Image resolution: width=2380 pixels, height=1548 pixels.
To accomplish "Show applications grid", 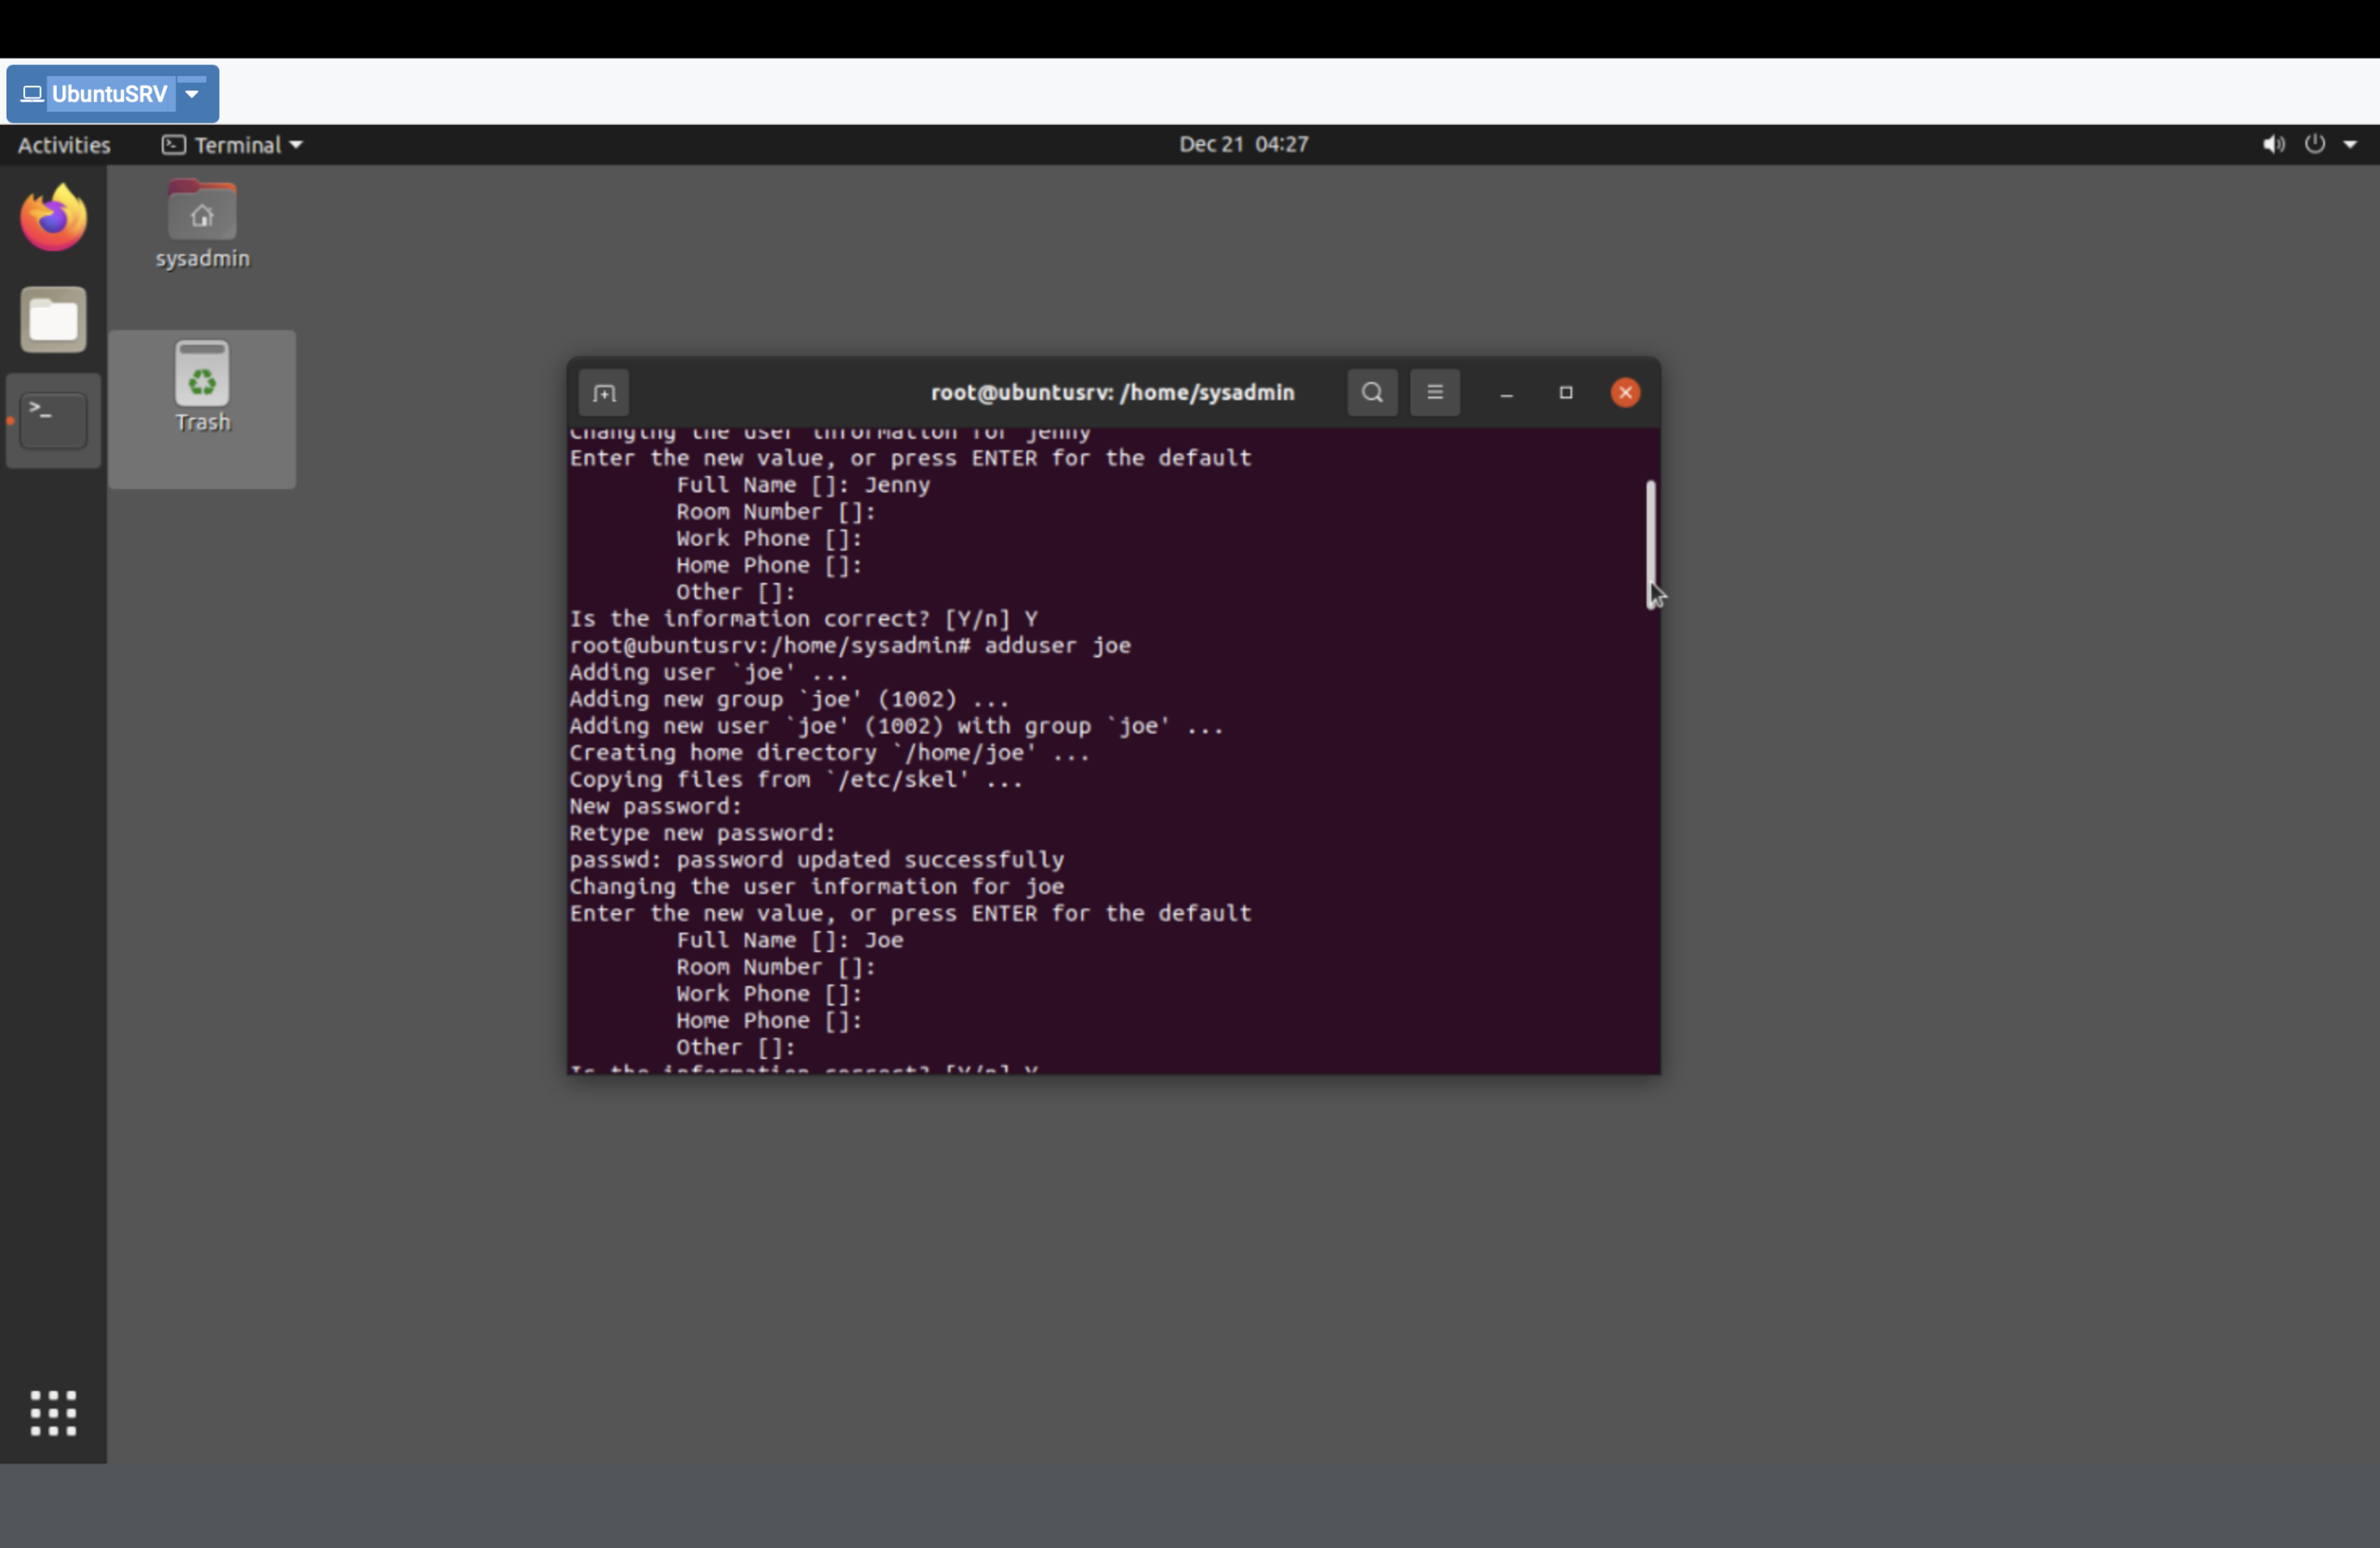I will tap(54, 1412).
